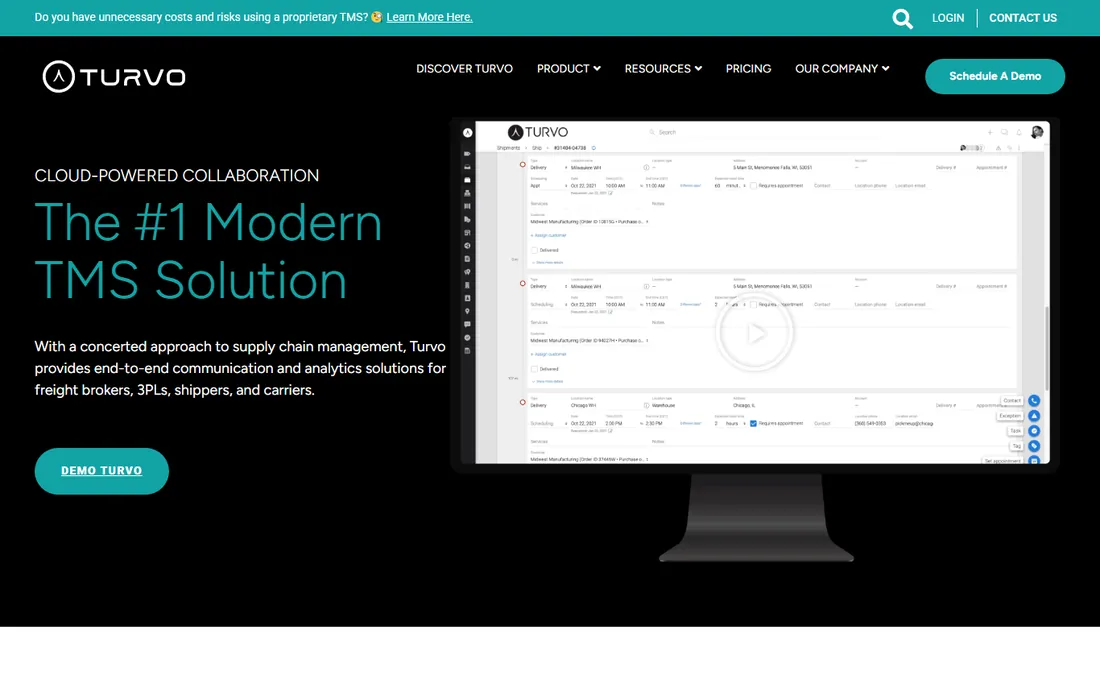Click the info icon next to Warehouse location type

646,405
